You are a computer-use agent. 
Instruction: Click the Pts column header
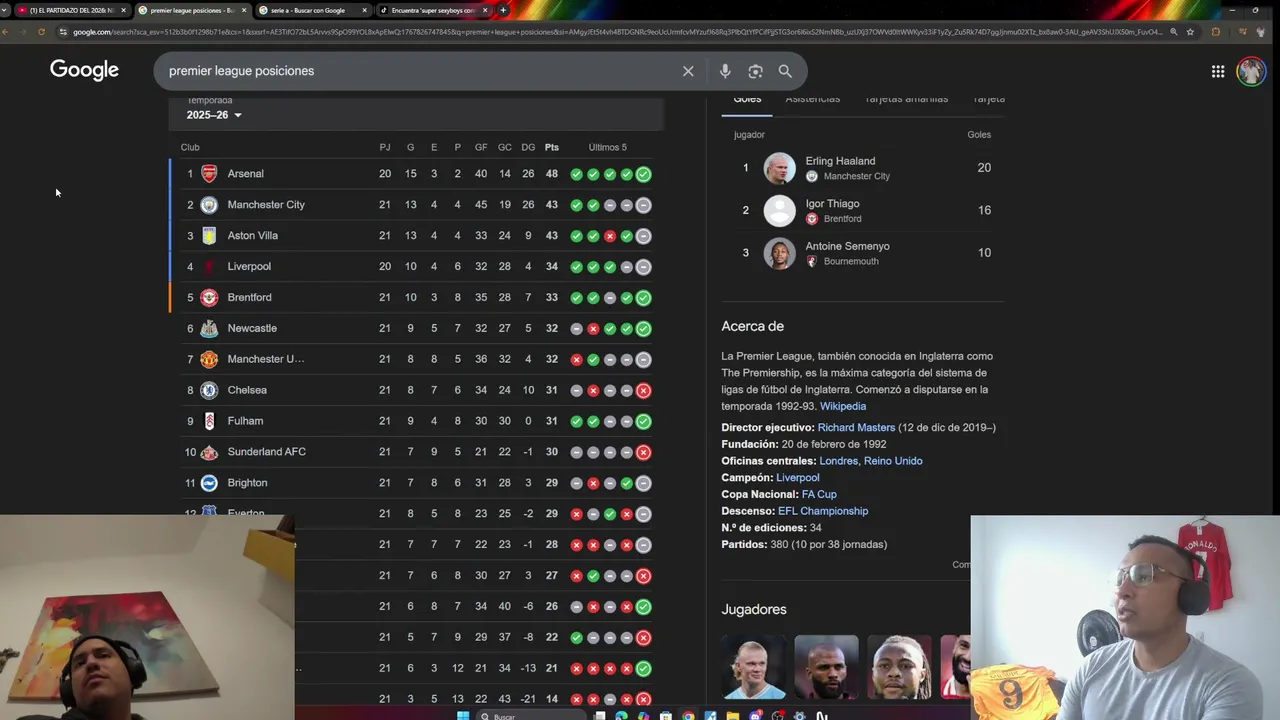(x=552, y=147)
